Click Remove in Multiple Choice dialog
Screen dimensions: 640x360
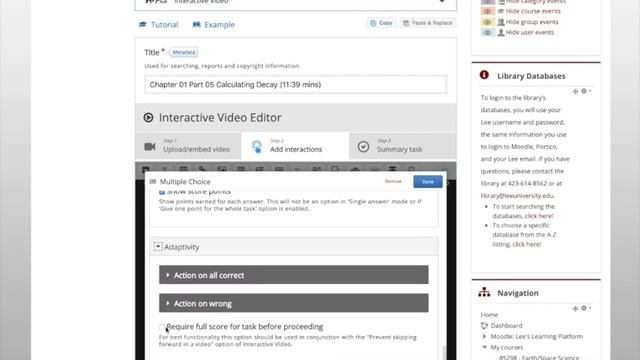(x=393, y=181)
